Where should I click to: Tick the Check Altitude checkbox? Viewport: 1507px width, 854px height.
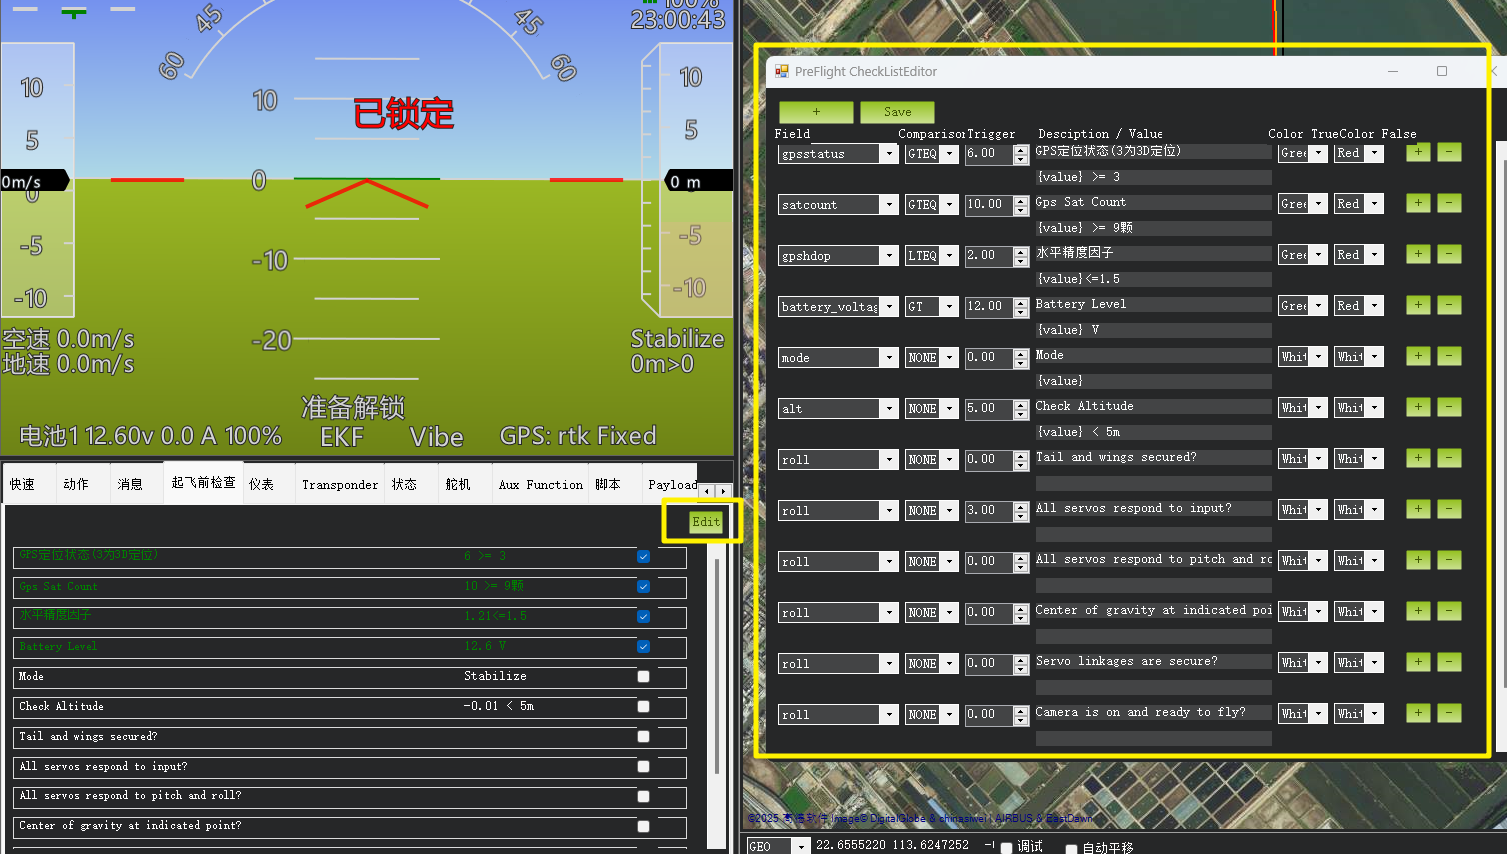(x=643, y=707)
